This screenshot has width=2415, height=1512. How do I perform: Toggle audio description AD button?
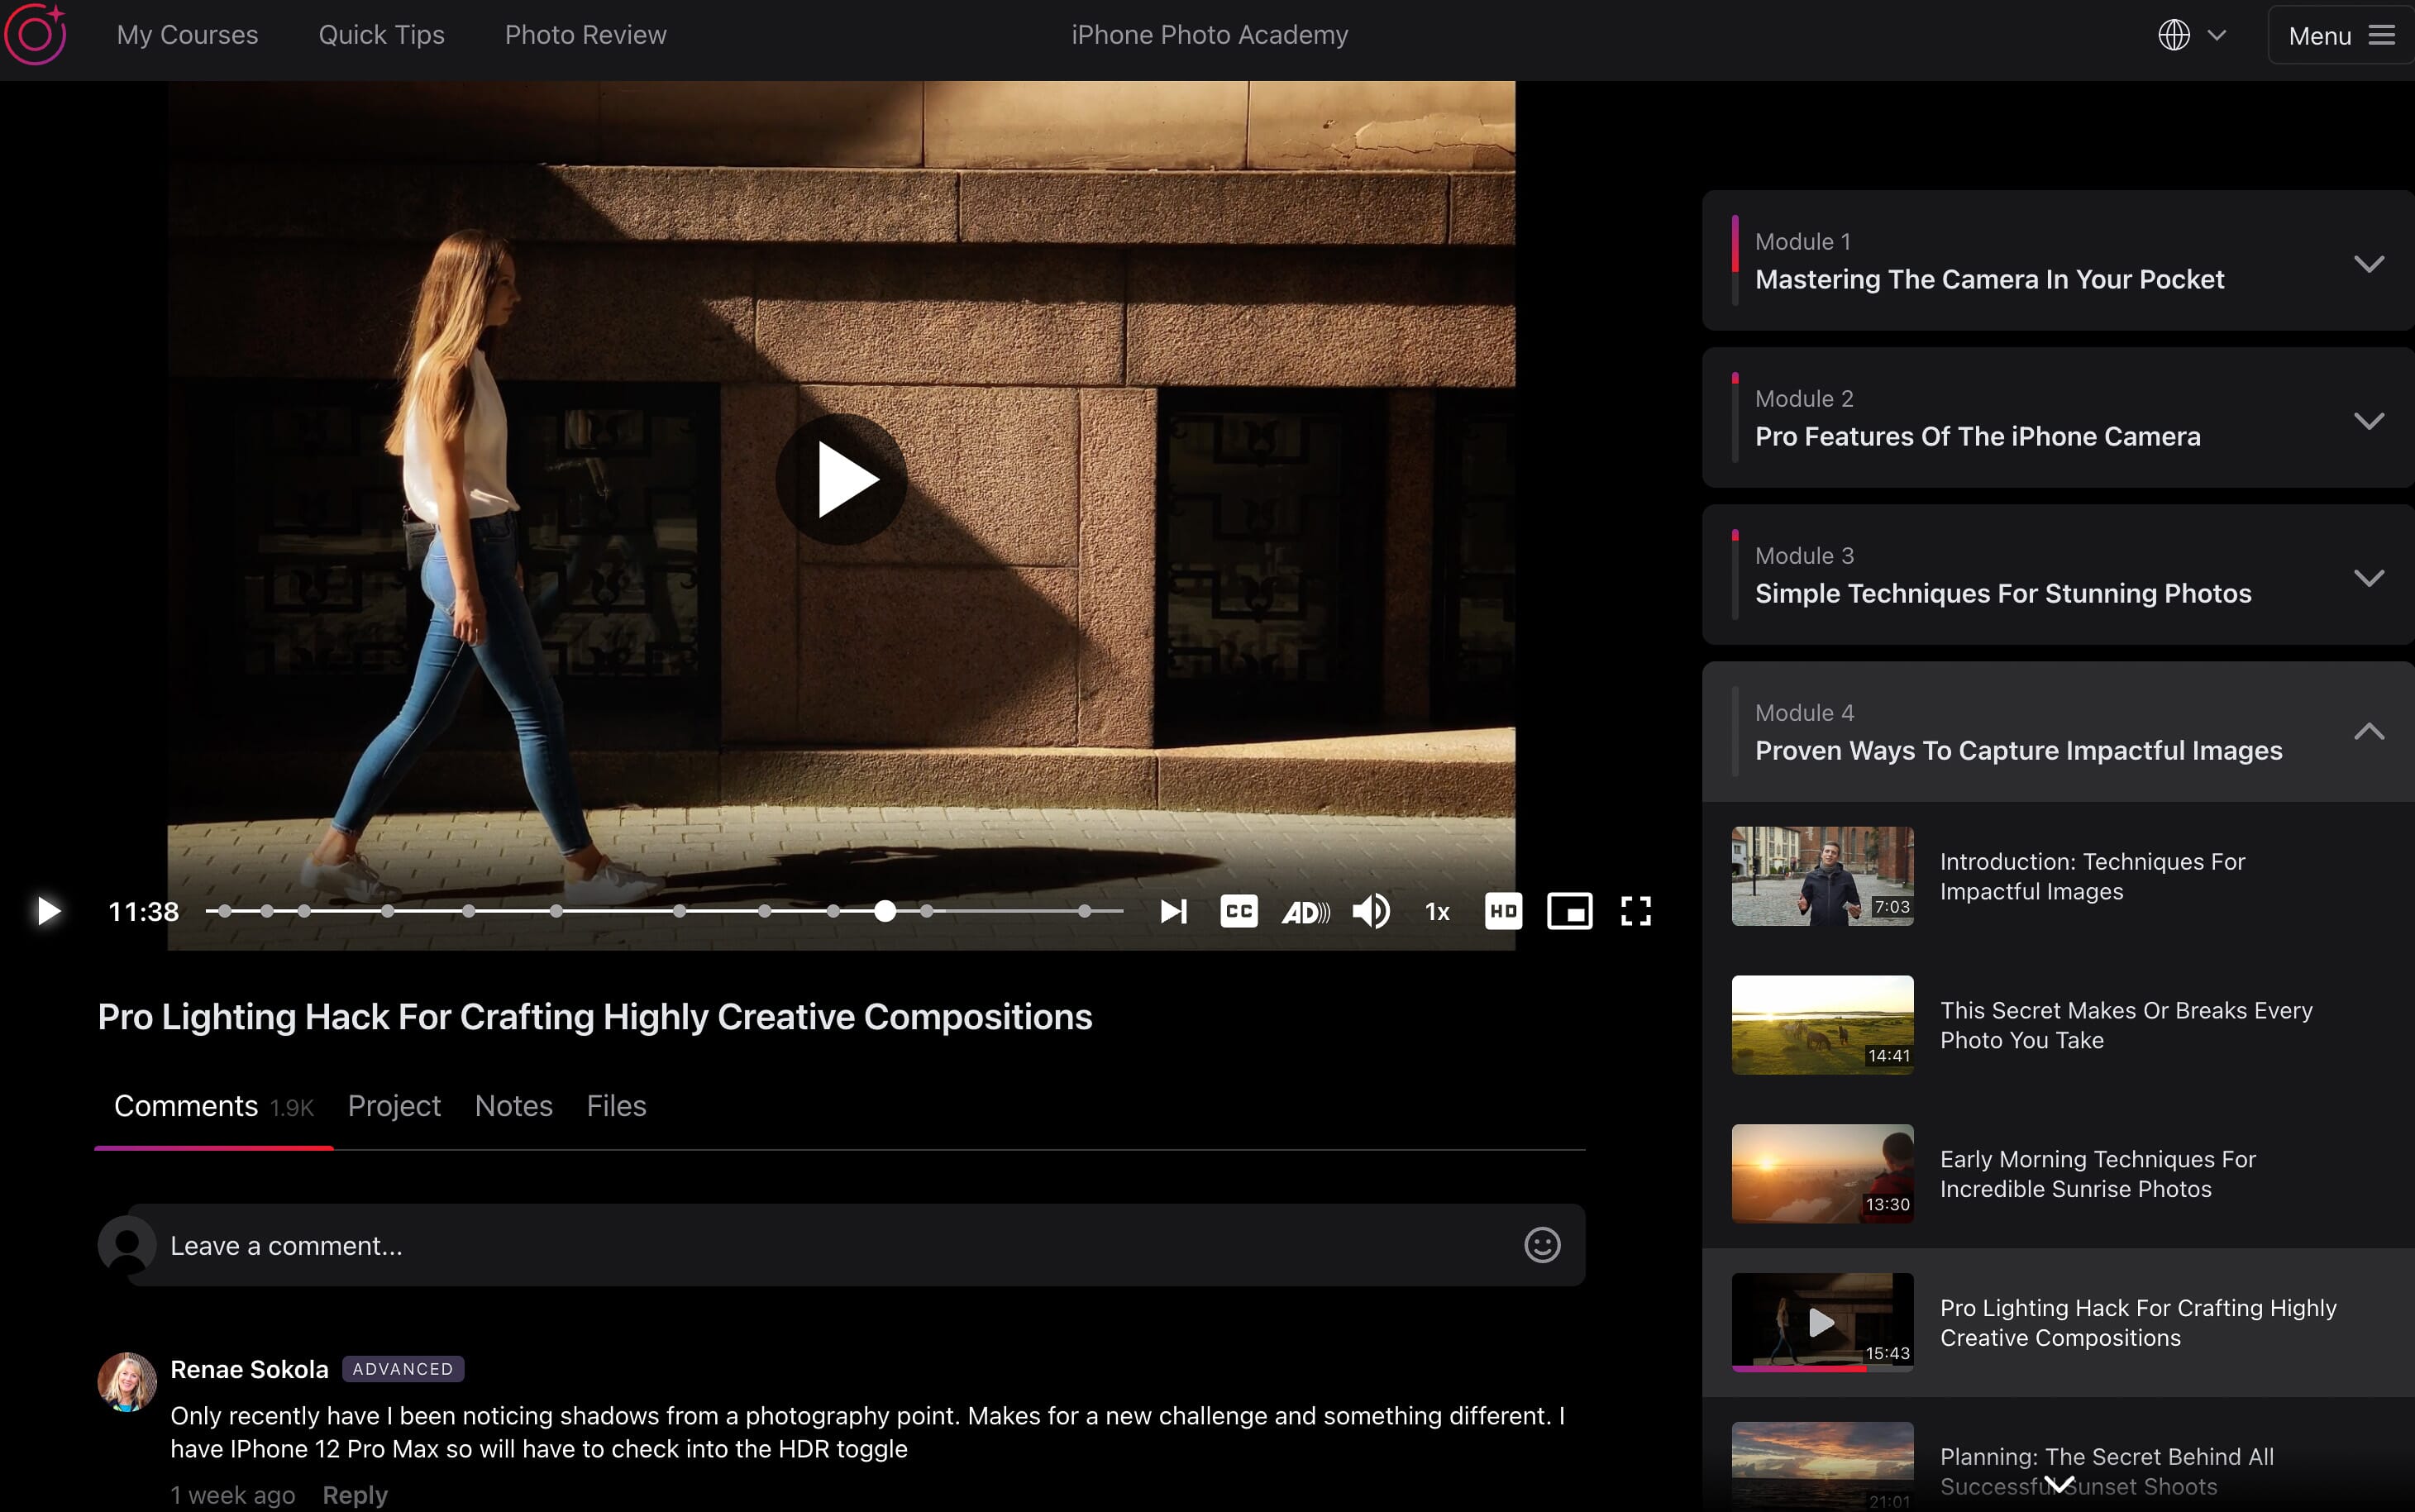coord(1305,908)
